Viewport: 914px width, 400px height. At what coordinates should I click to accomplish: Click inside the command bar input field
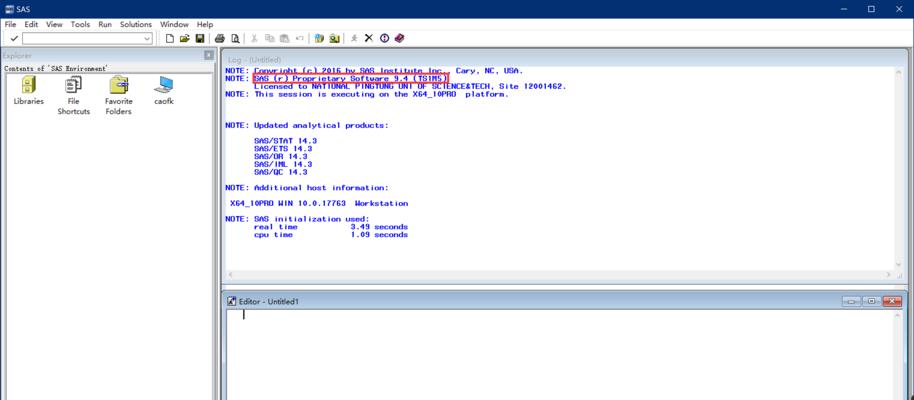click(83, 38)
